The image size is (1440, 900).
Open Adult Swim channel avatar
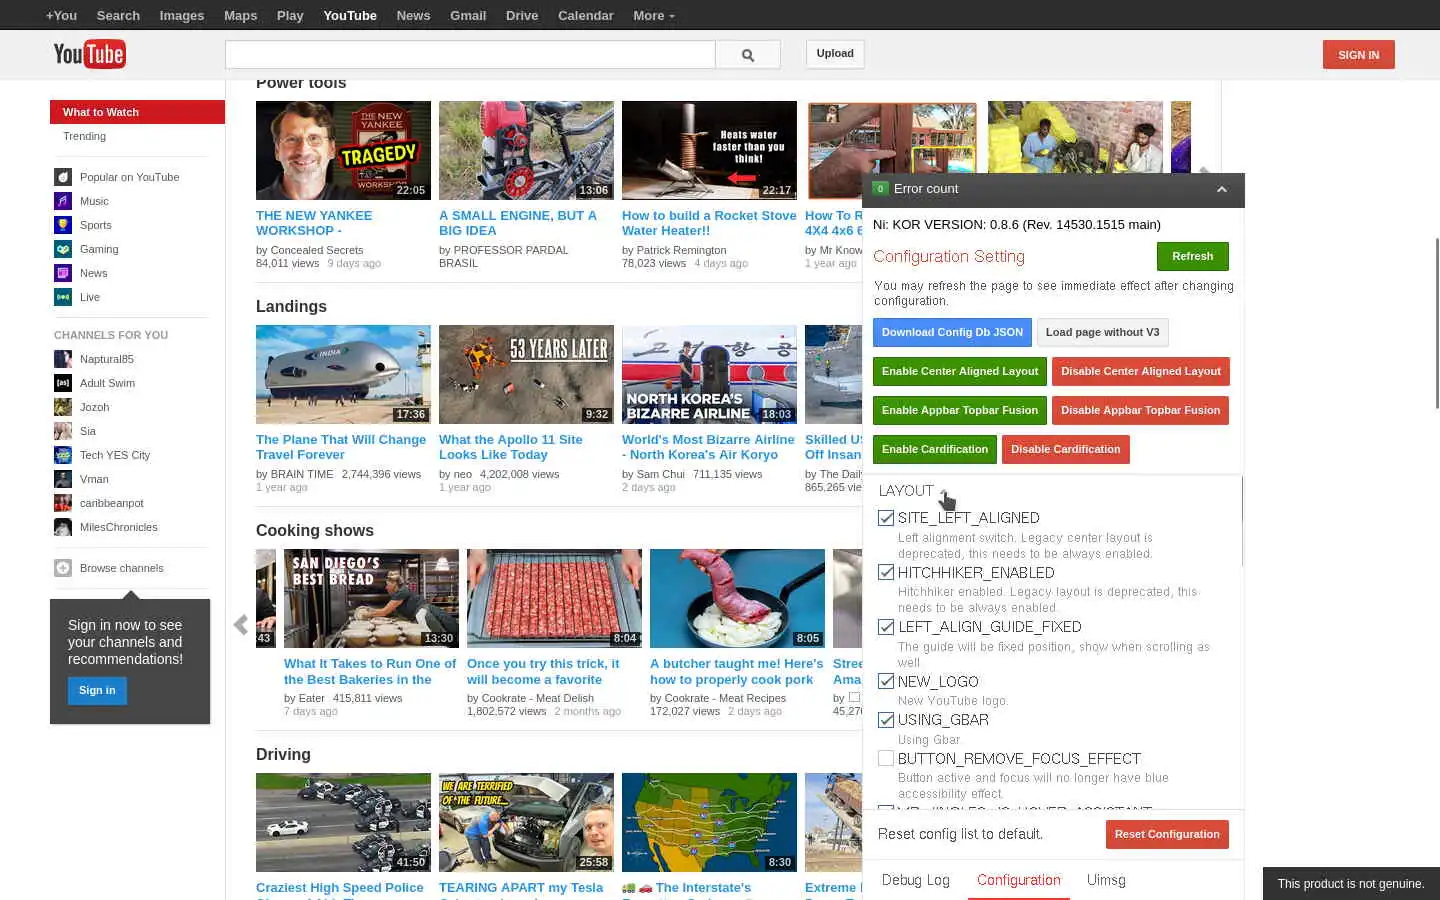tap(63, 383)
